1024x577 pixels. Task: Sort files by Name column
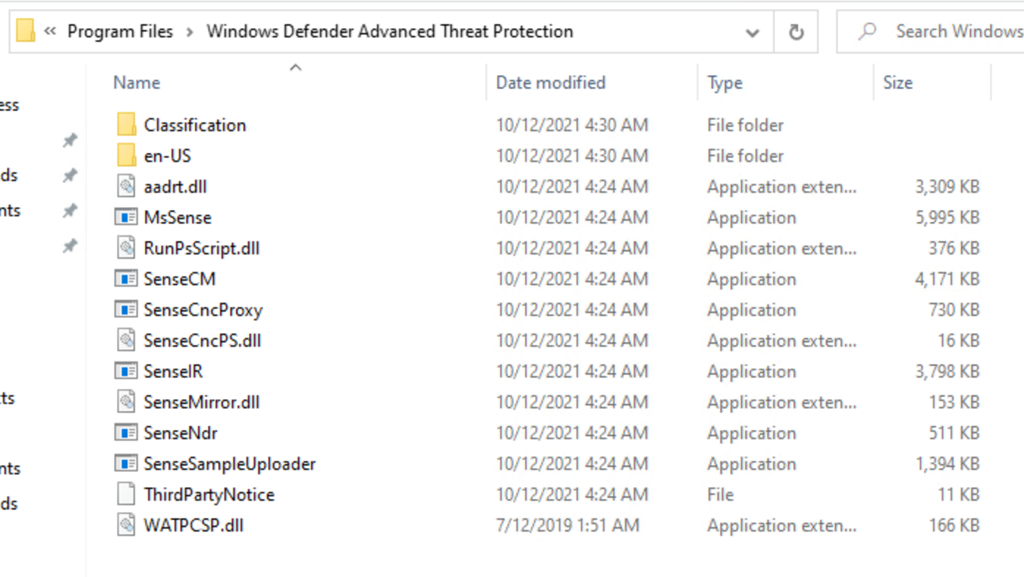tap(137, 83)
